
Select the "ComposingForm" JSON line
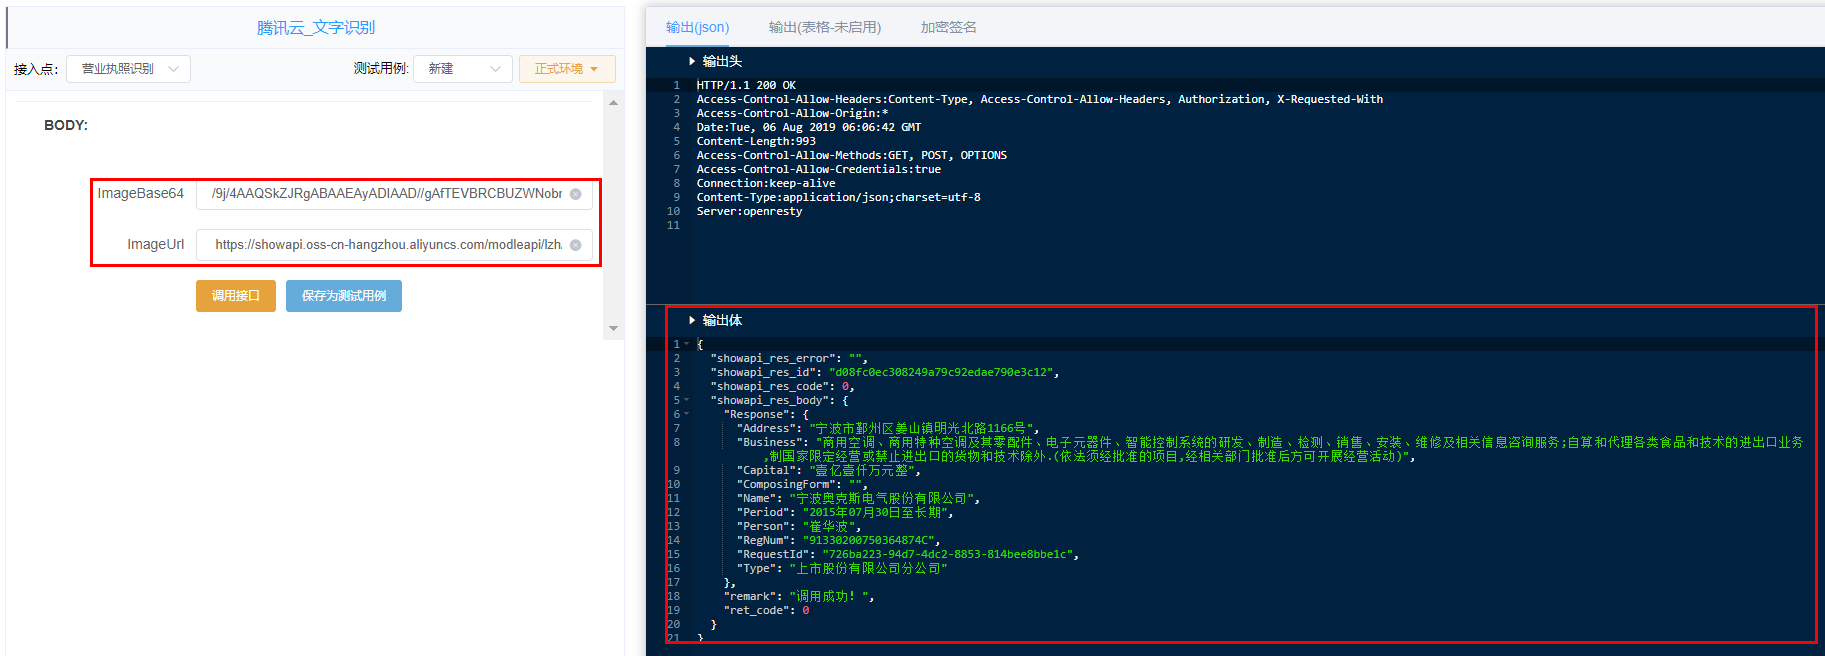[x=802, y=484]
